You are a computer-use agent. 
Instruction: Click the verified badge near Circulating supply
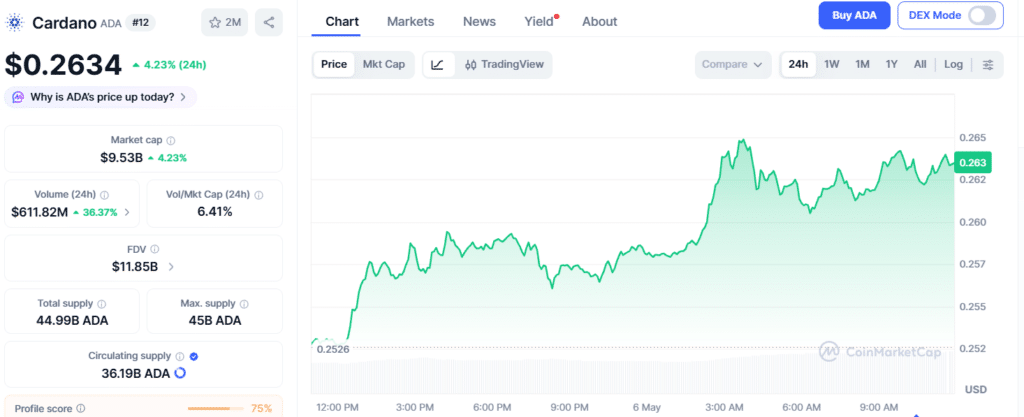pyautogui.click(x=194, y=356)
